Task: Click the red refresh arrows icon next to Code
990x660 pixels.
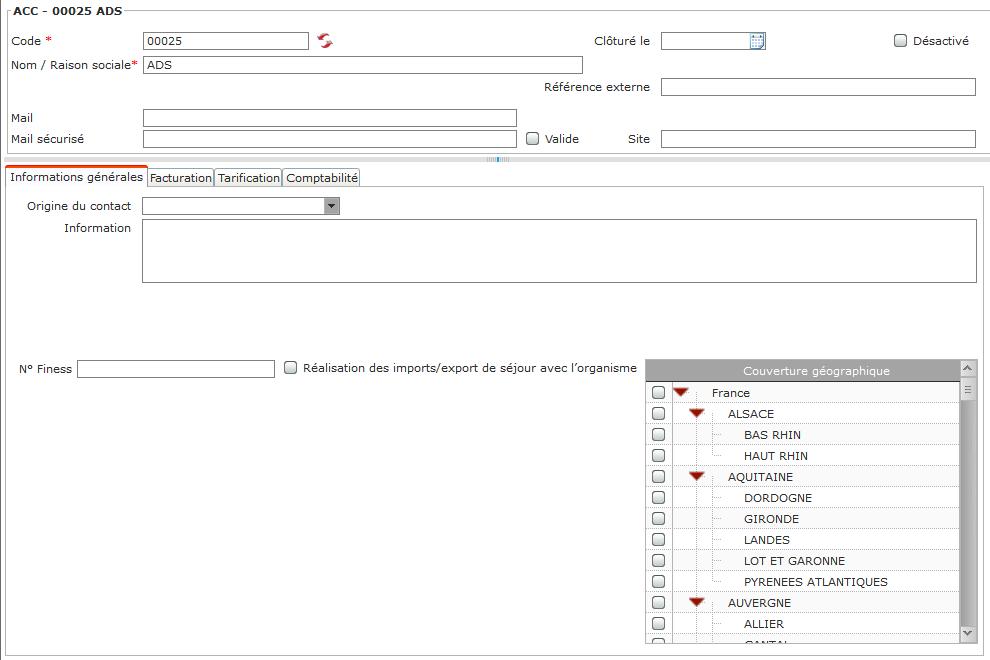Action: (325, 41)
